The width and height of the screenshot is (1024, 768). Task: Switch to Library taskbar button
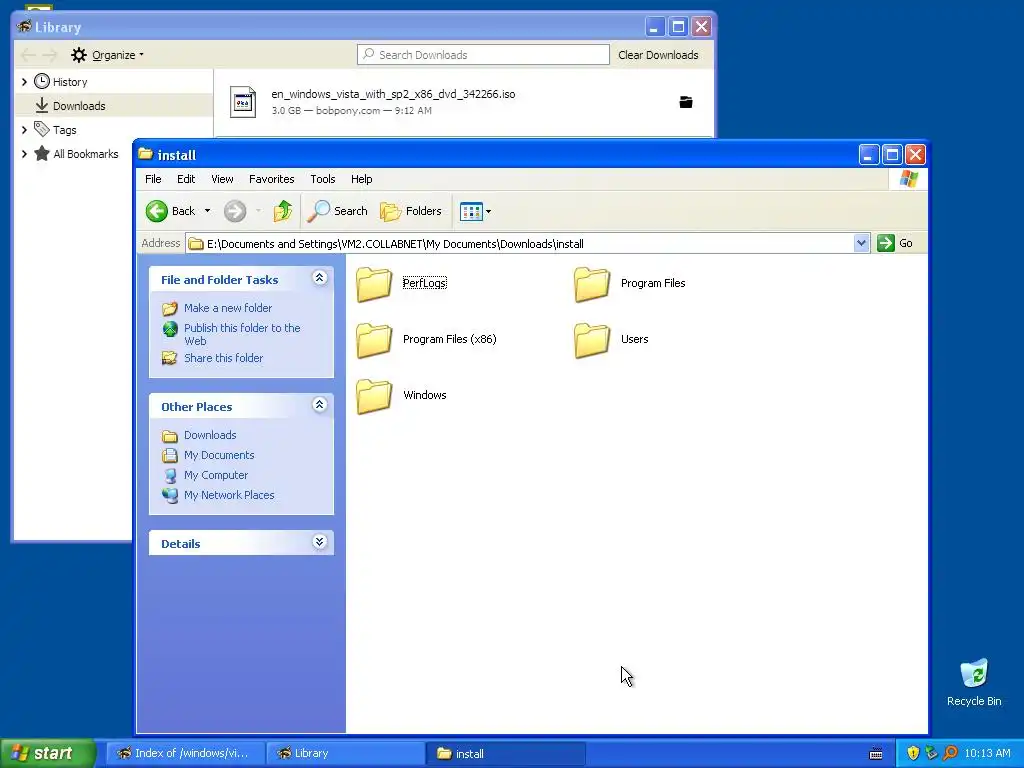346,753
